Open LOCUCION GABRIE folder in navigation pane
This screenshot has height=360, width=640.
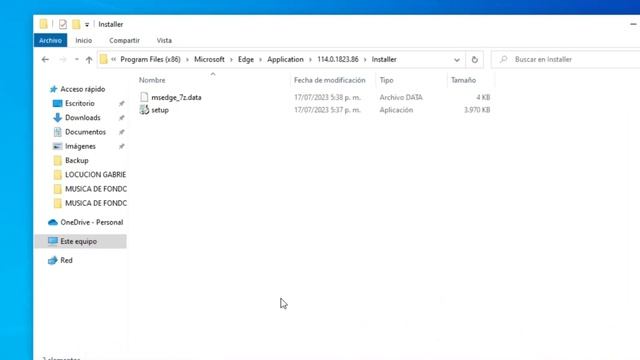96,175
